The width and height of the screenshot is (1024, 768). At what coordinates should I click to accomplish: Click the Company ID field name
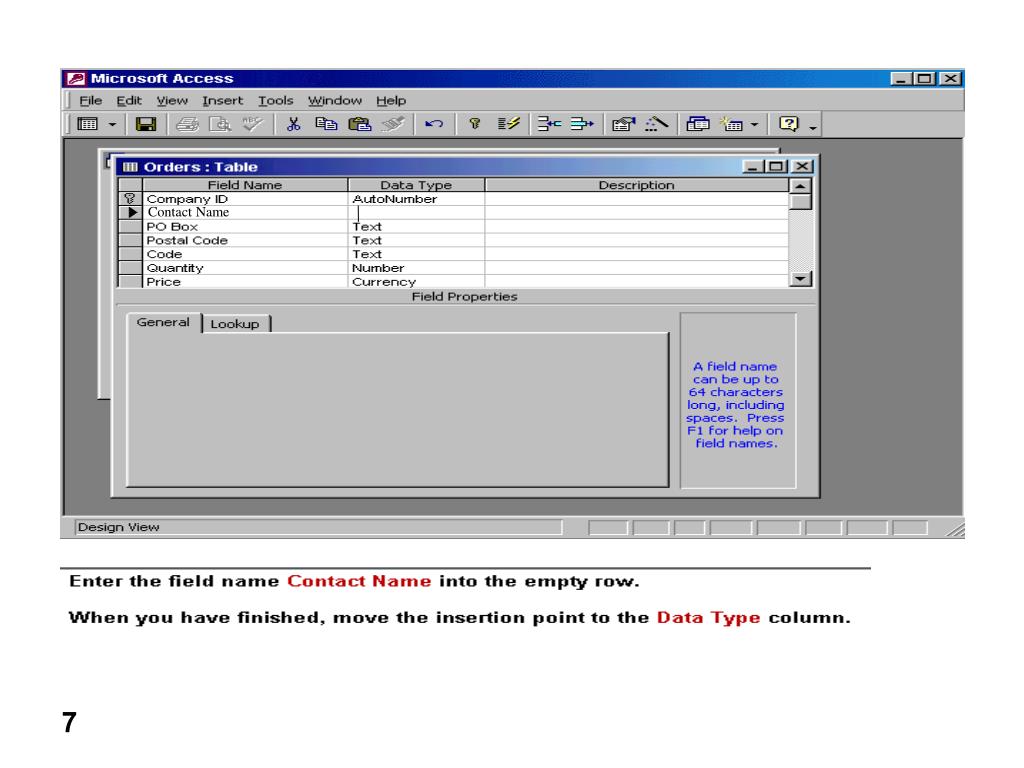tap(187, 199)
